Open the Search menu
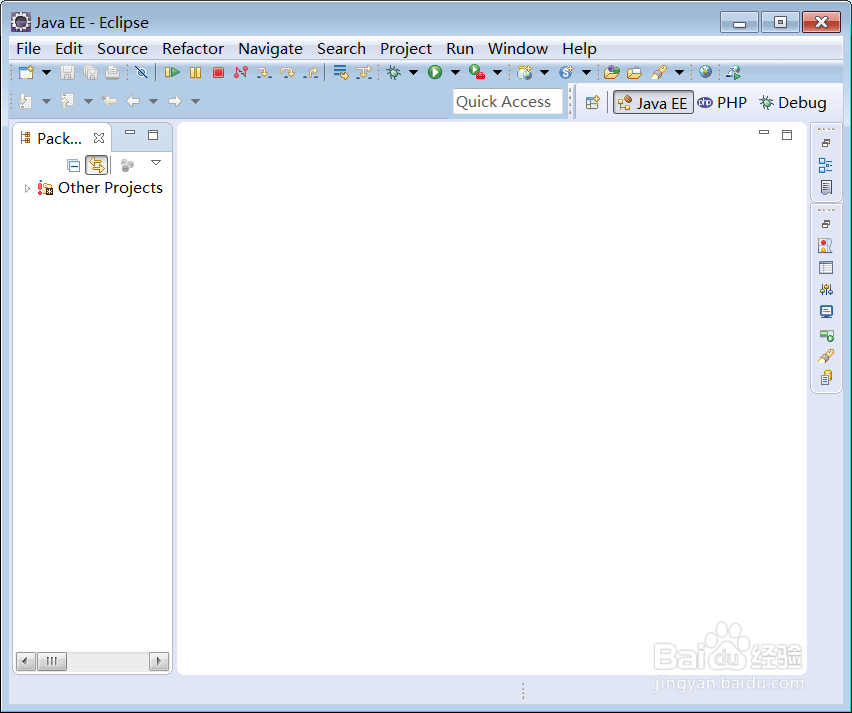852x713 pixels. 341,48
